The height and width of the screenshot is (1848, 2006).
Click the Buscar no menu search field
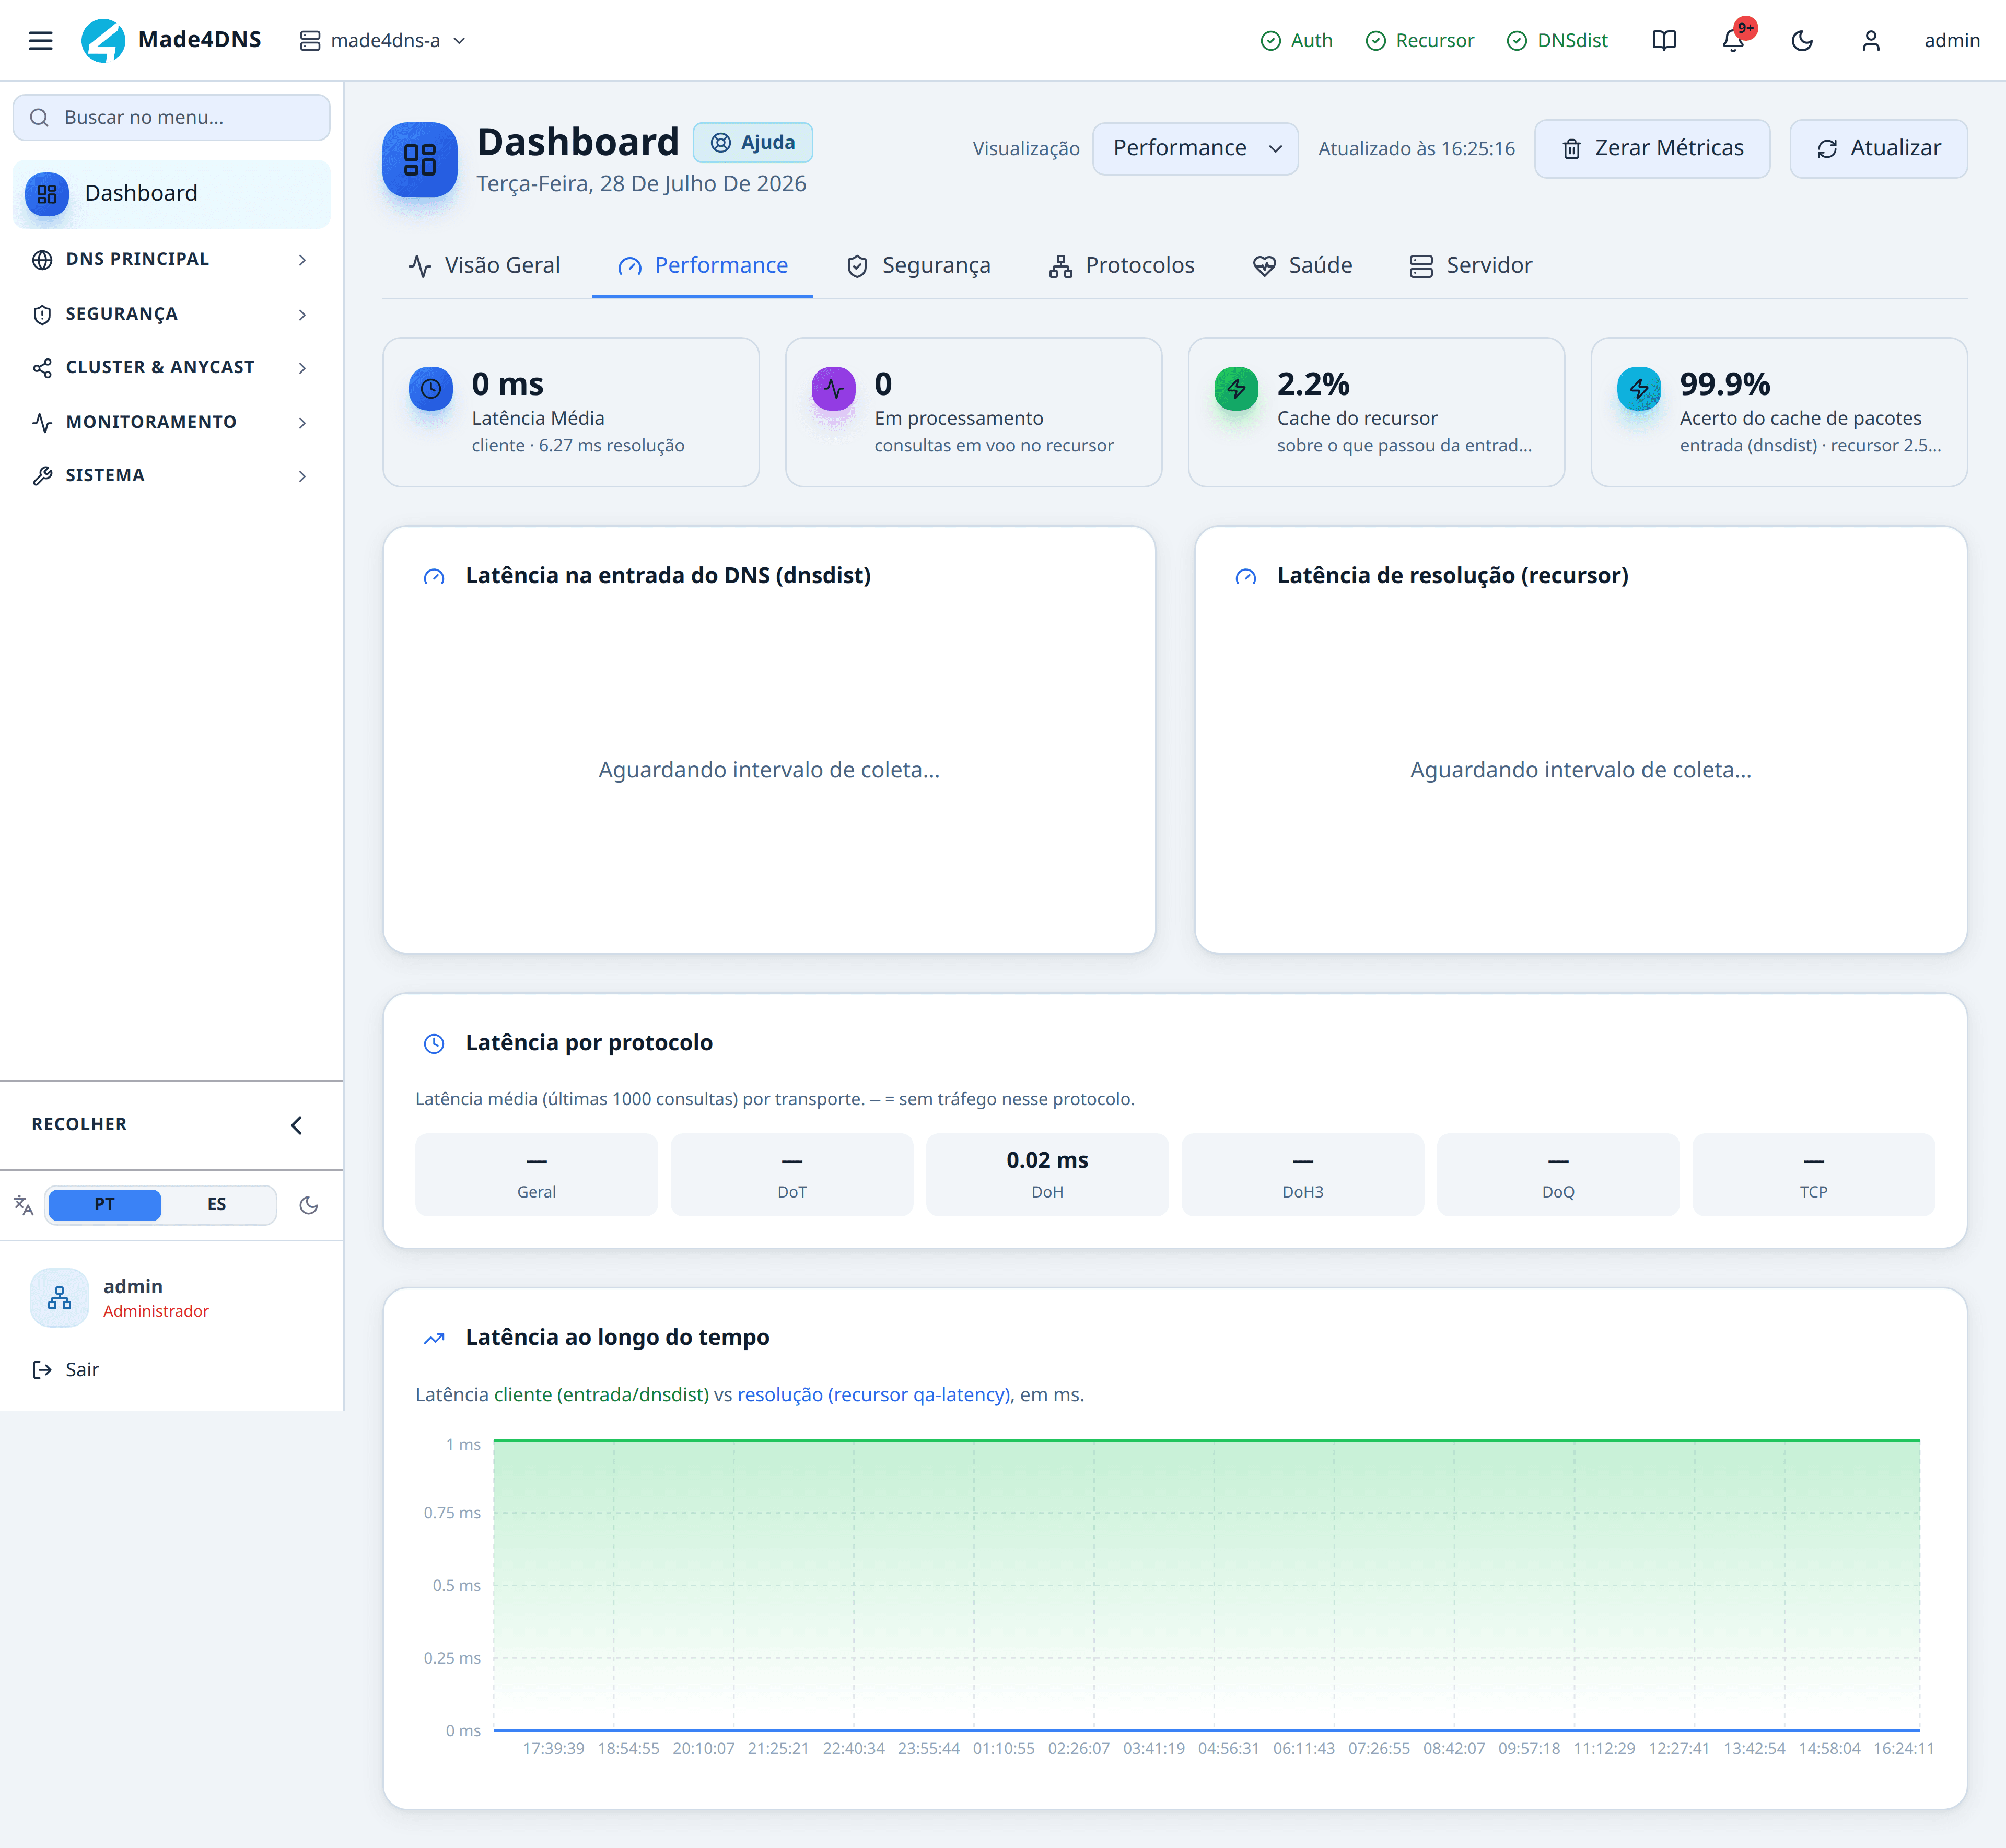click(x=171, y=117)
